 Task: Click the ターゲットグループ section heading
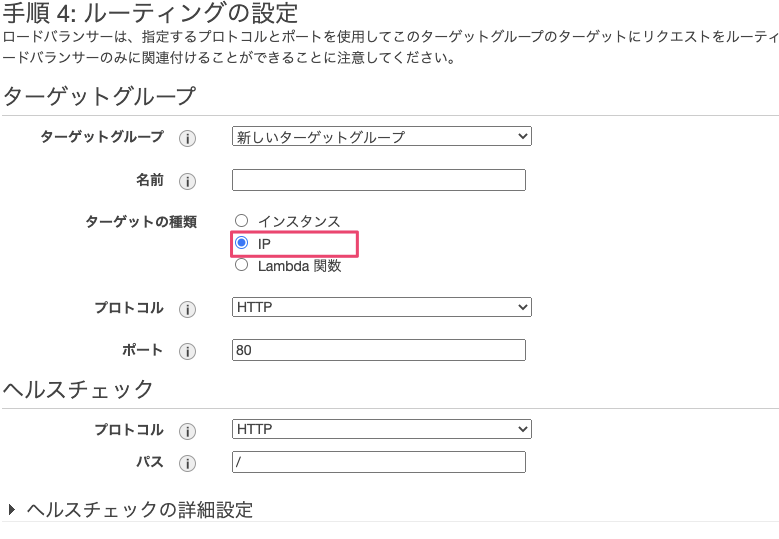coord(99,96)
